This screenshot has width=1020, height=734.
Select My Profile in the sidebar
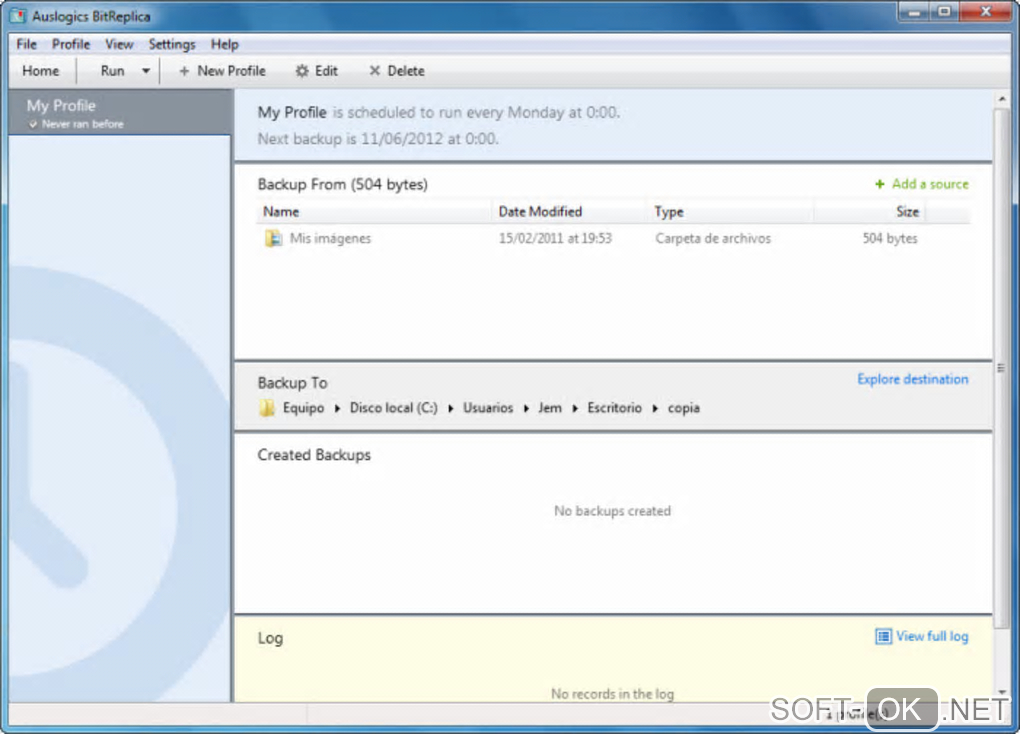(120, 113)
